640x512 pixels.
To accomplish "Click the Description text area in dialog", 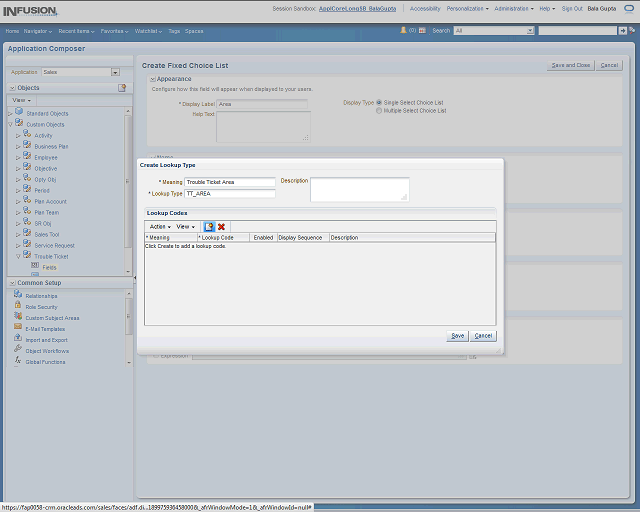I will point(359,189).
